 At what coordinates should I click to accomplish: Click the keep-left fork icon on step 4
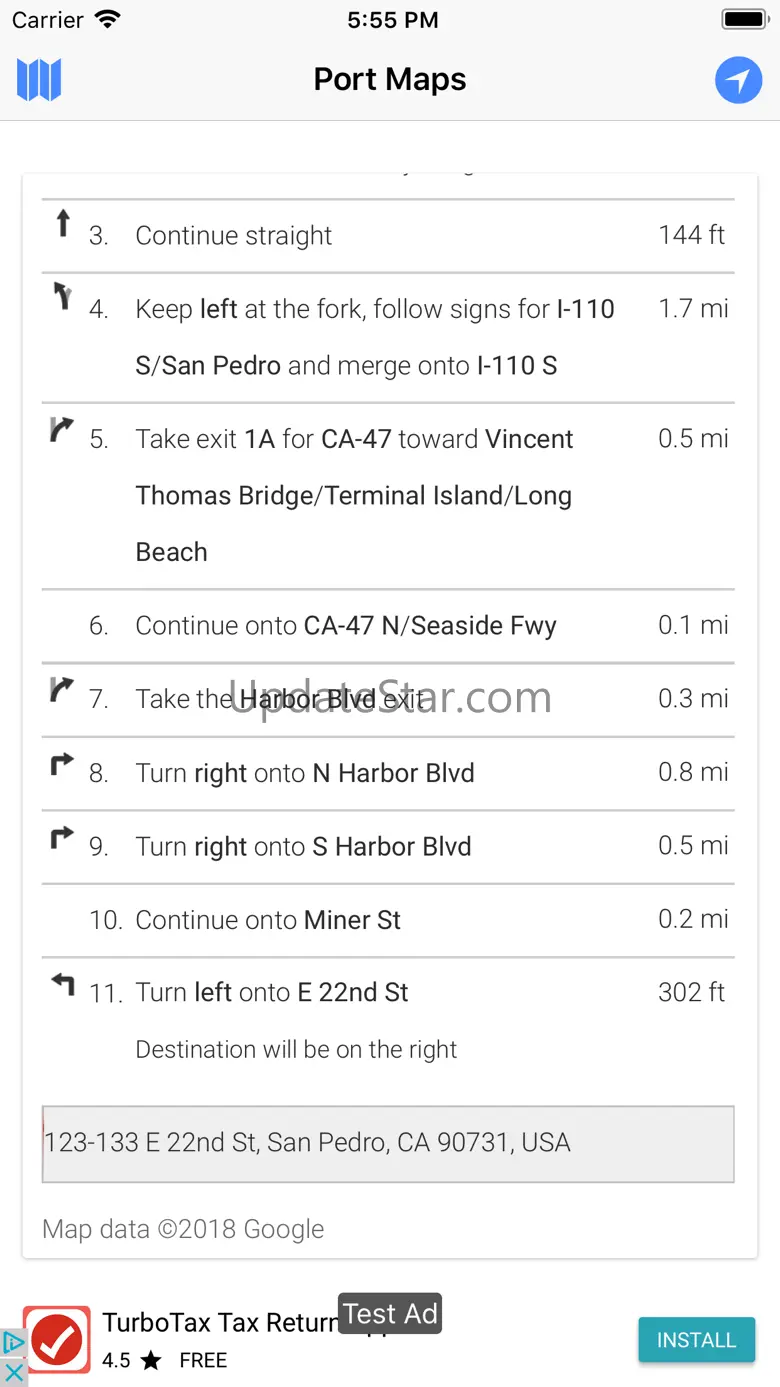click(63, 296)
